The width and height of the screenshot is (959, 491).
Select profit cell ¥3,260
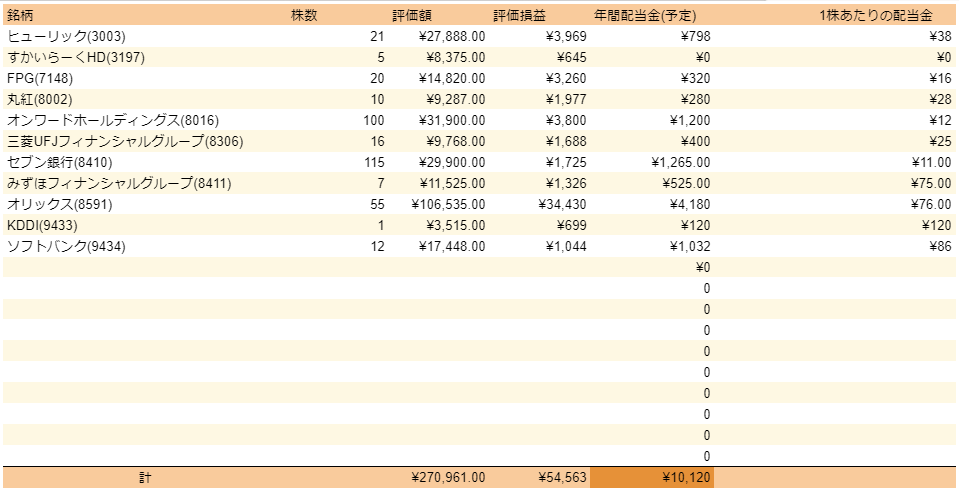point(566,78)
